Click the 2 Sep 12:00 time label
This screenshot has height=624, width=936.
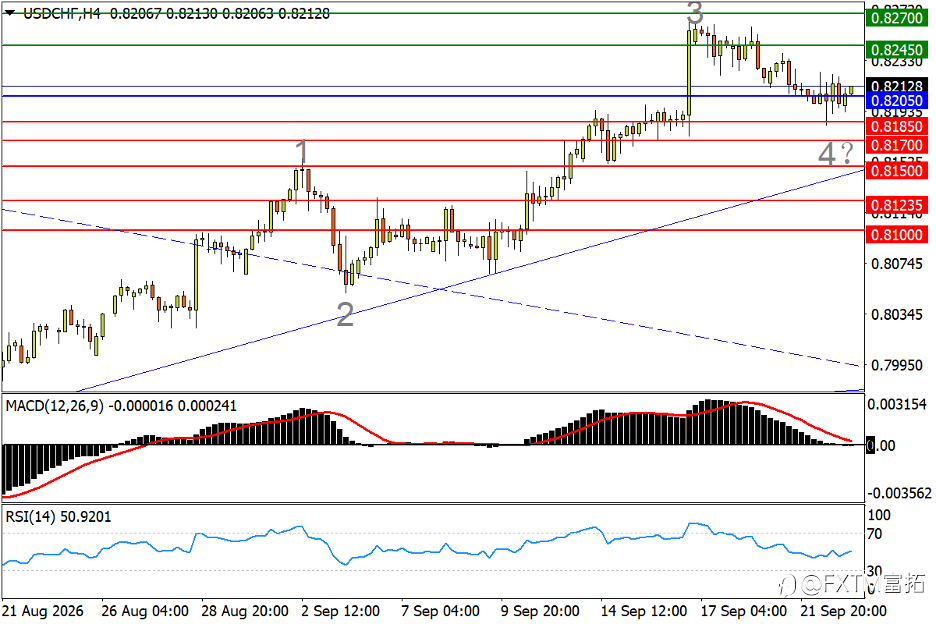340,611
